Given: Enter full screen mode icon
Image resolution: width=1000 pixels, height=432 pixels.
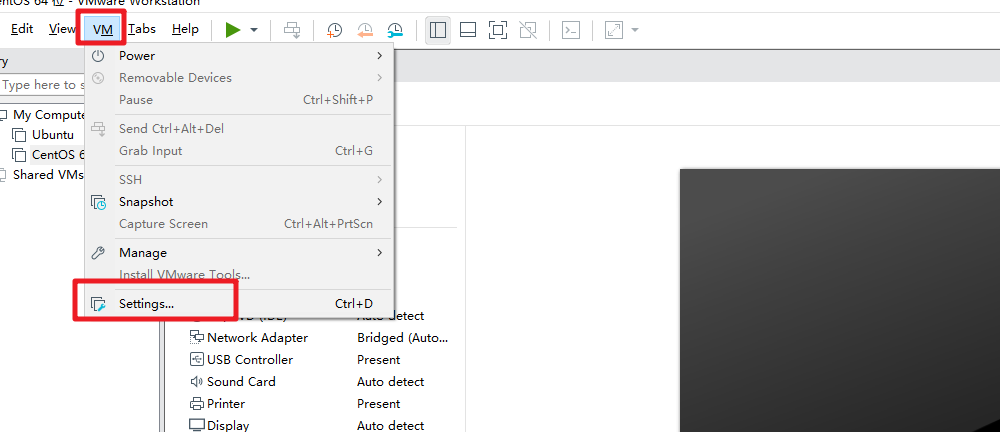Looking at the screenshot, I should pyautogui.click(x=497, y=30).
